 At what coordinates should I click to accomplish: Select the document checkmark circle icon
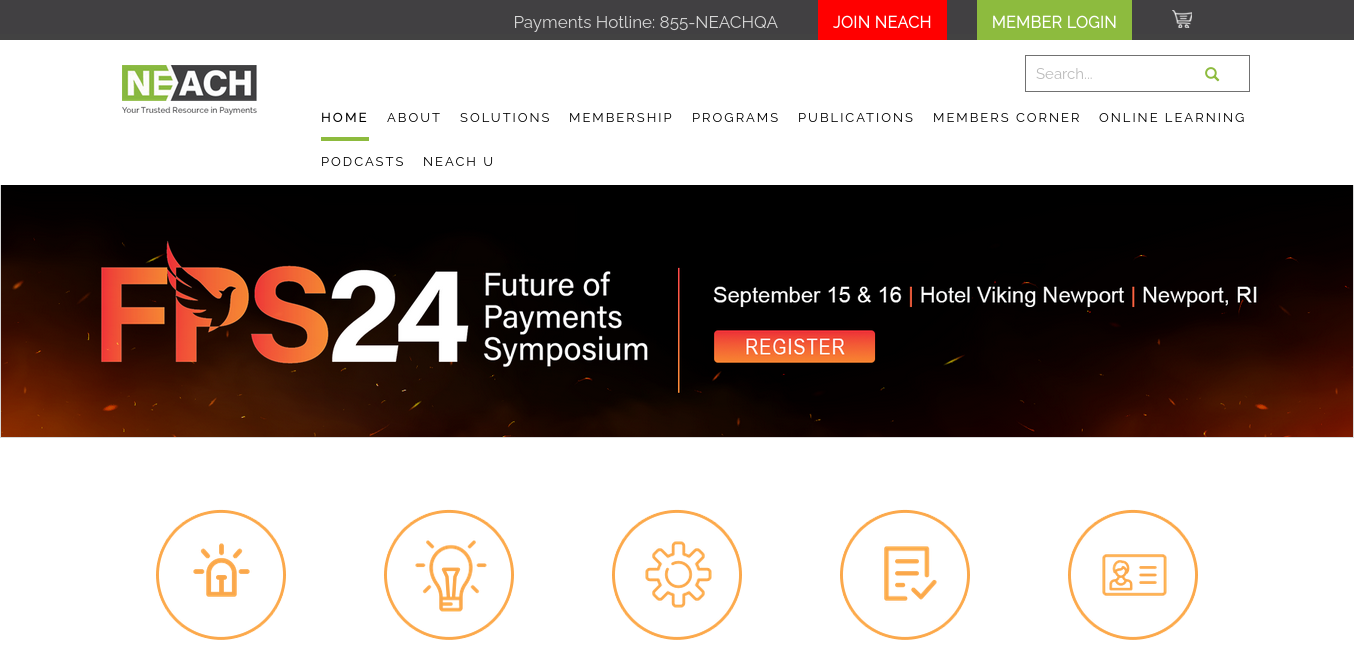point(905,575)
